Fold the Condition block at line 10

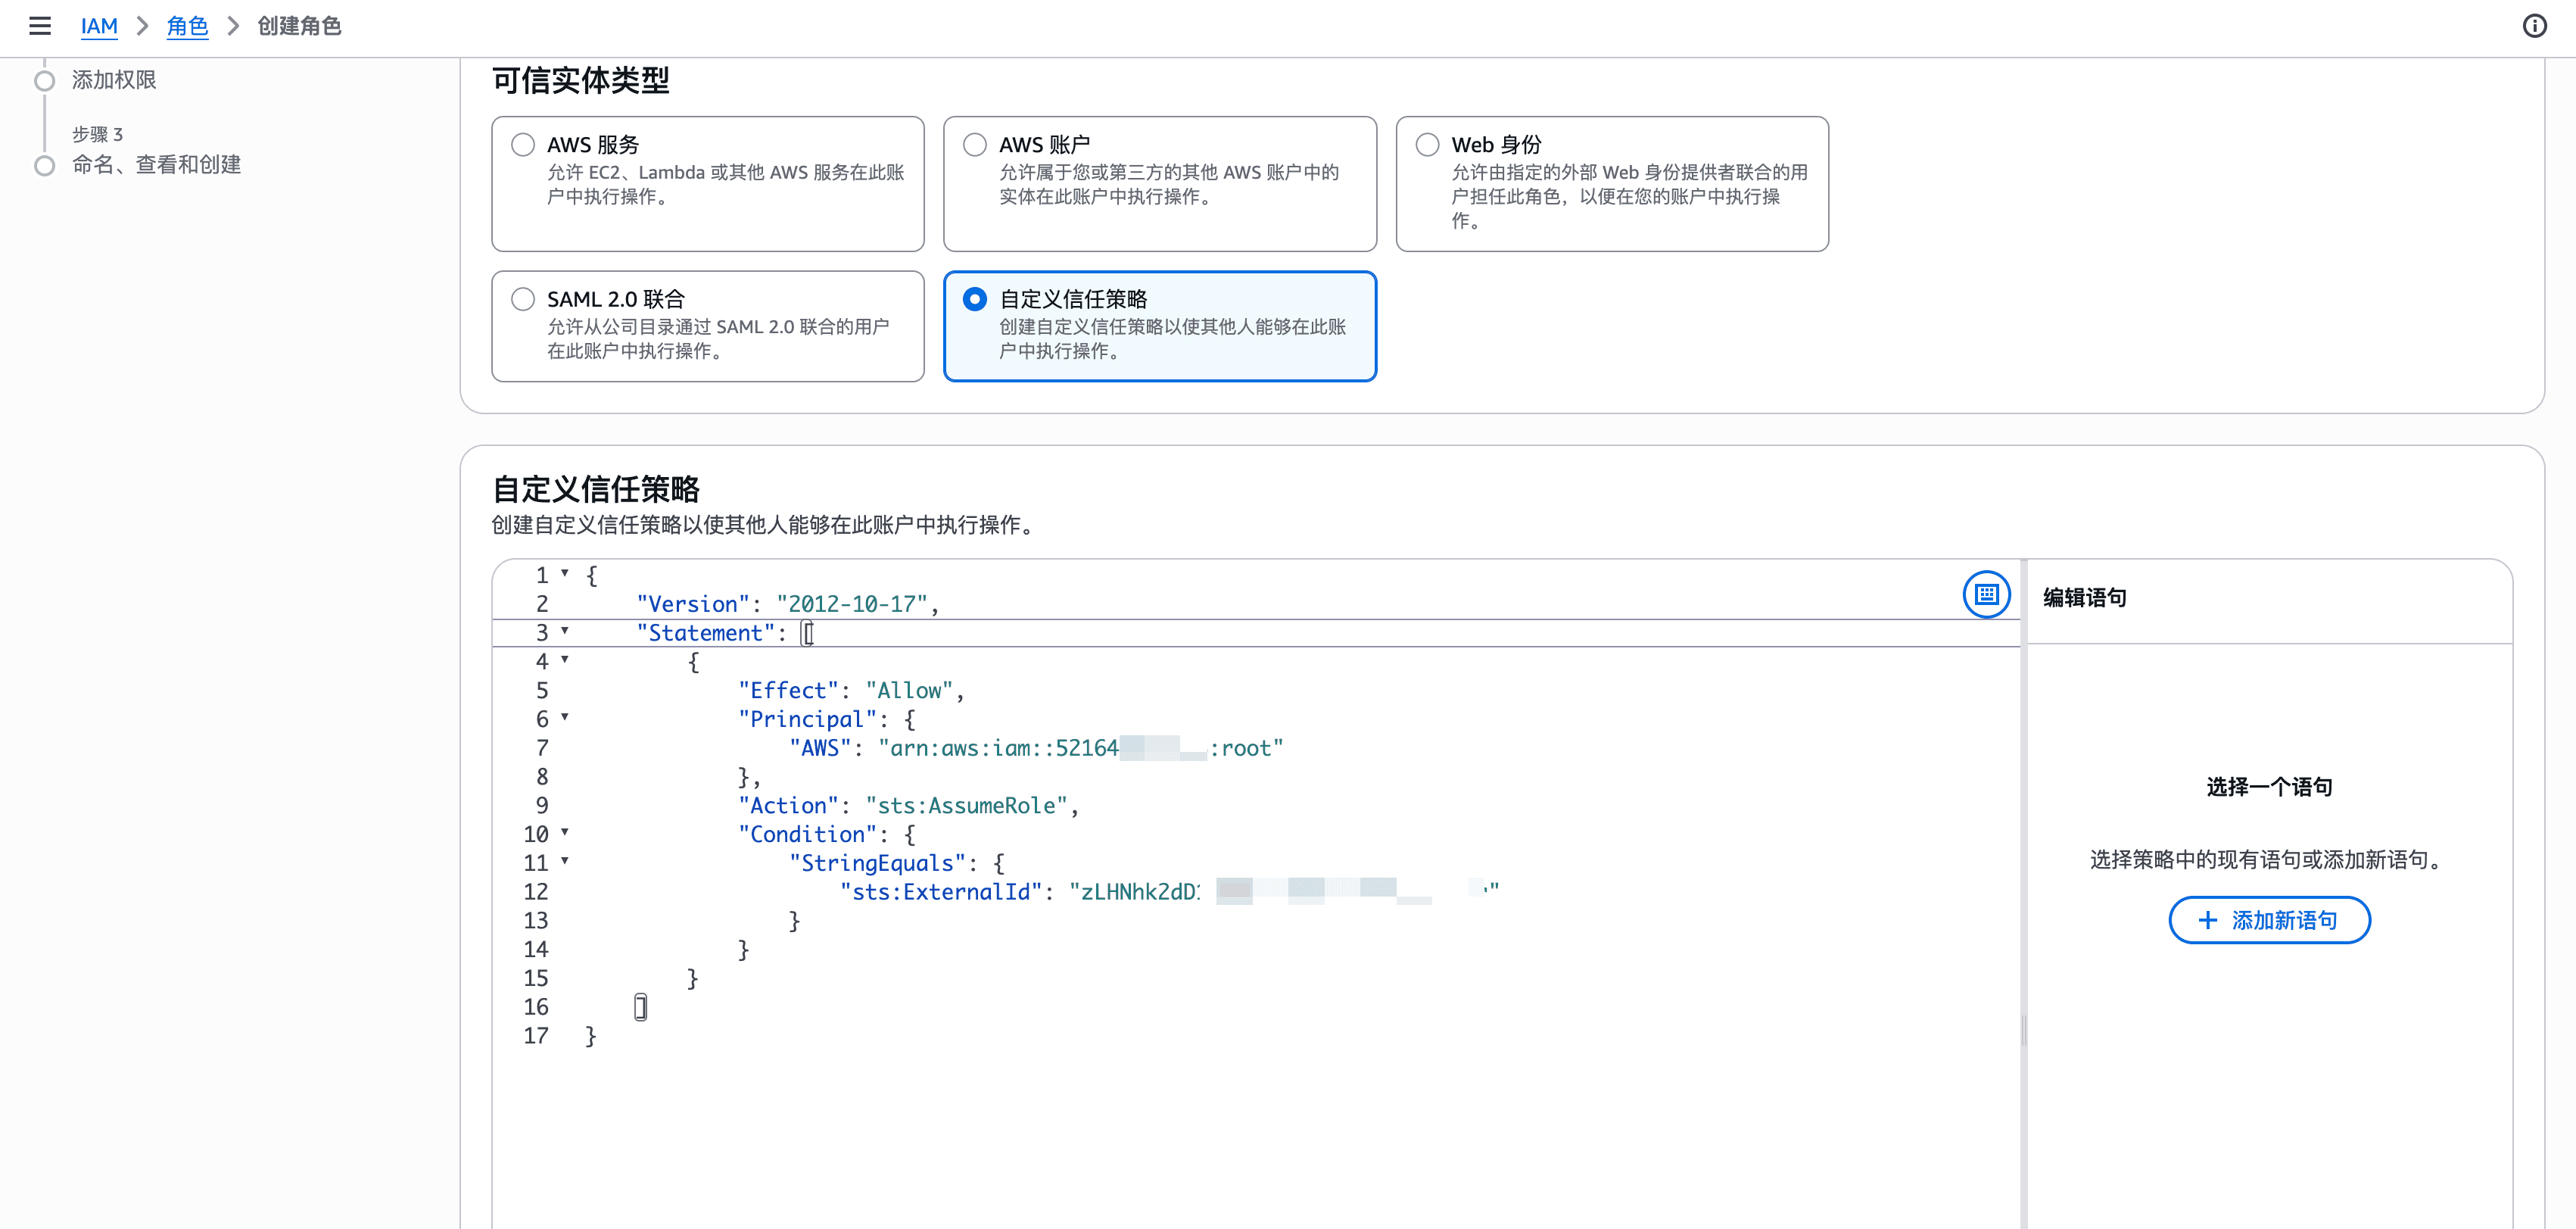565,833
